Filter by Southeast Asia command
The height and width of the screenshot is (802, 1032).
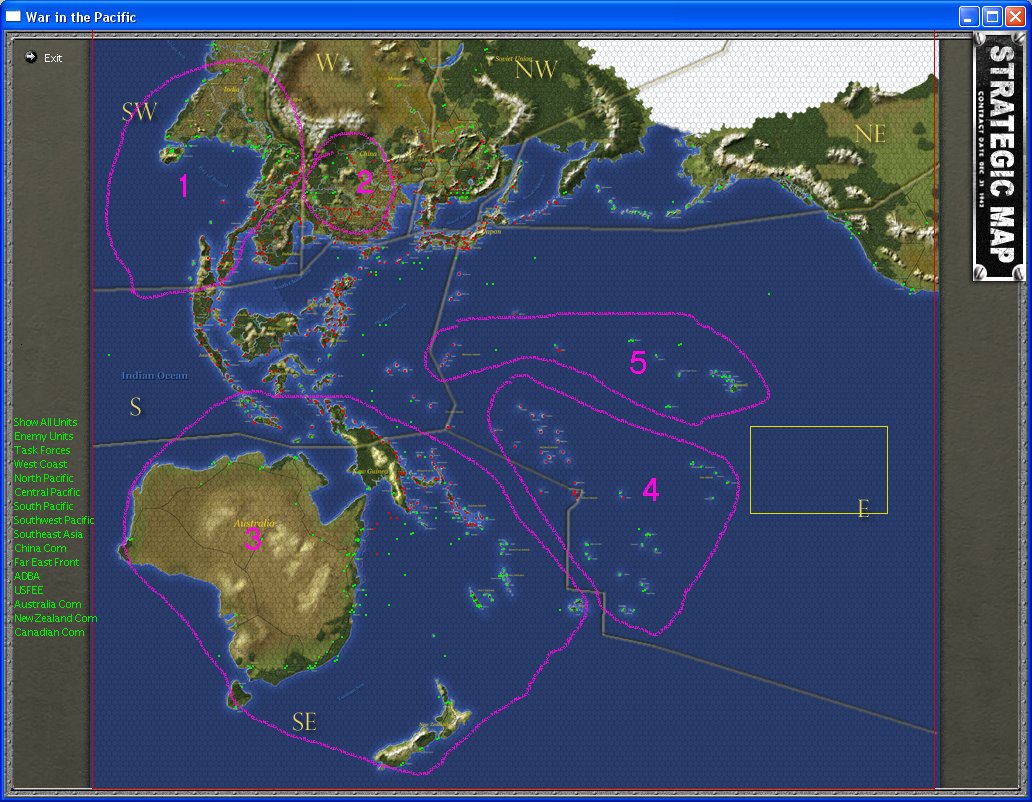tap(48, 534)
